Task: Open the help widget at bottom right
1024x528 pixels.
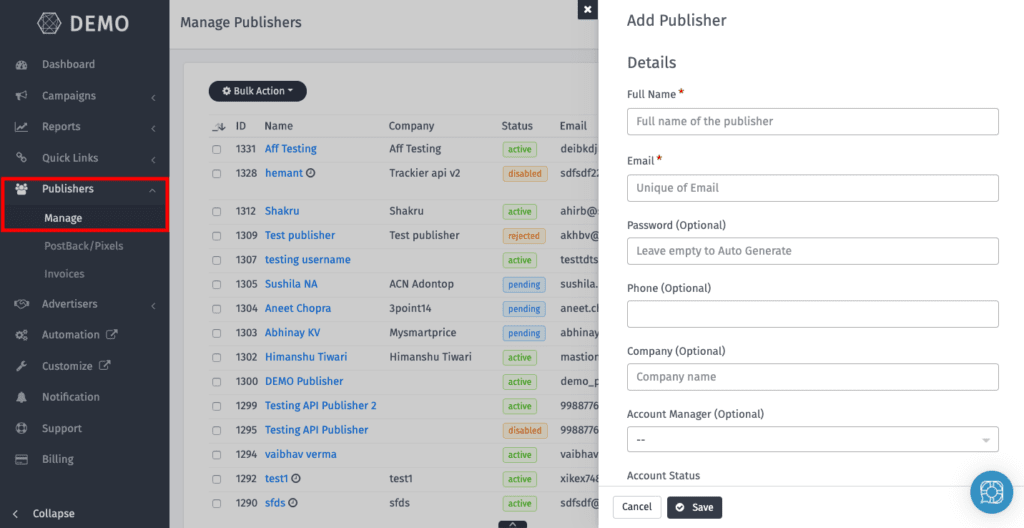Action: [991, 493]
